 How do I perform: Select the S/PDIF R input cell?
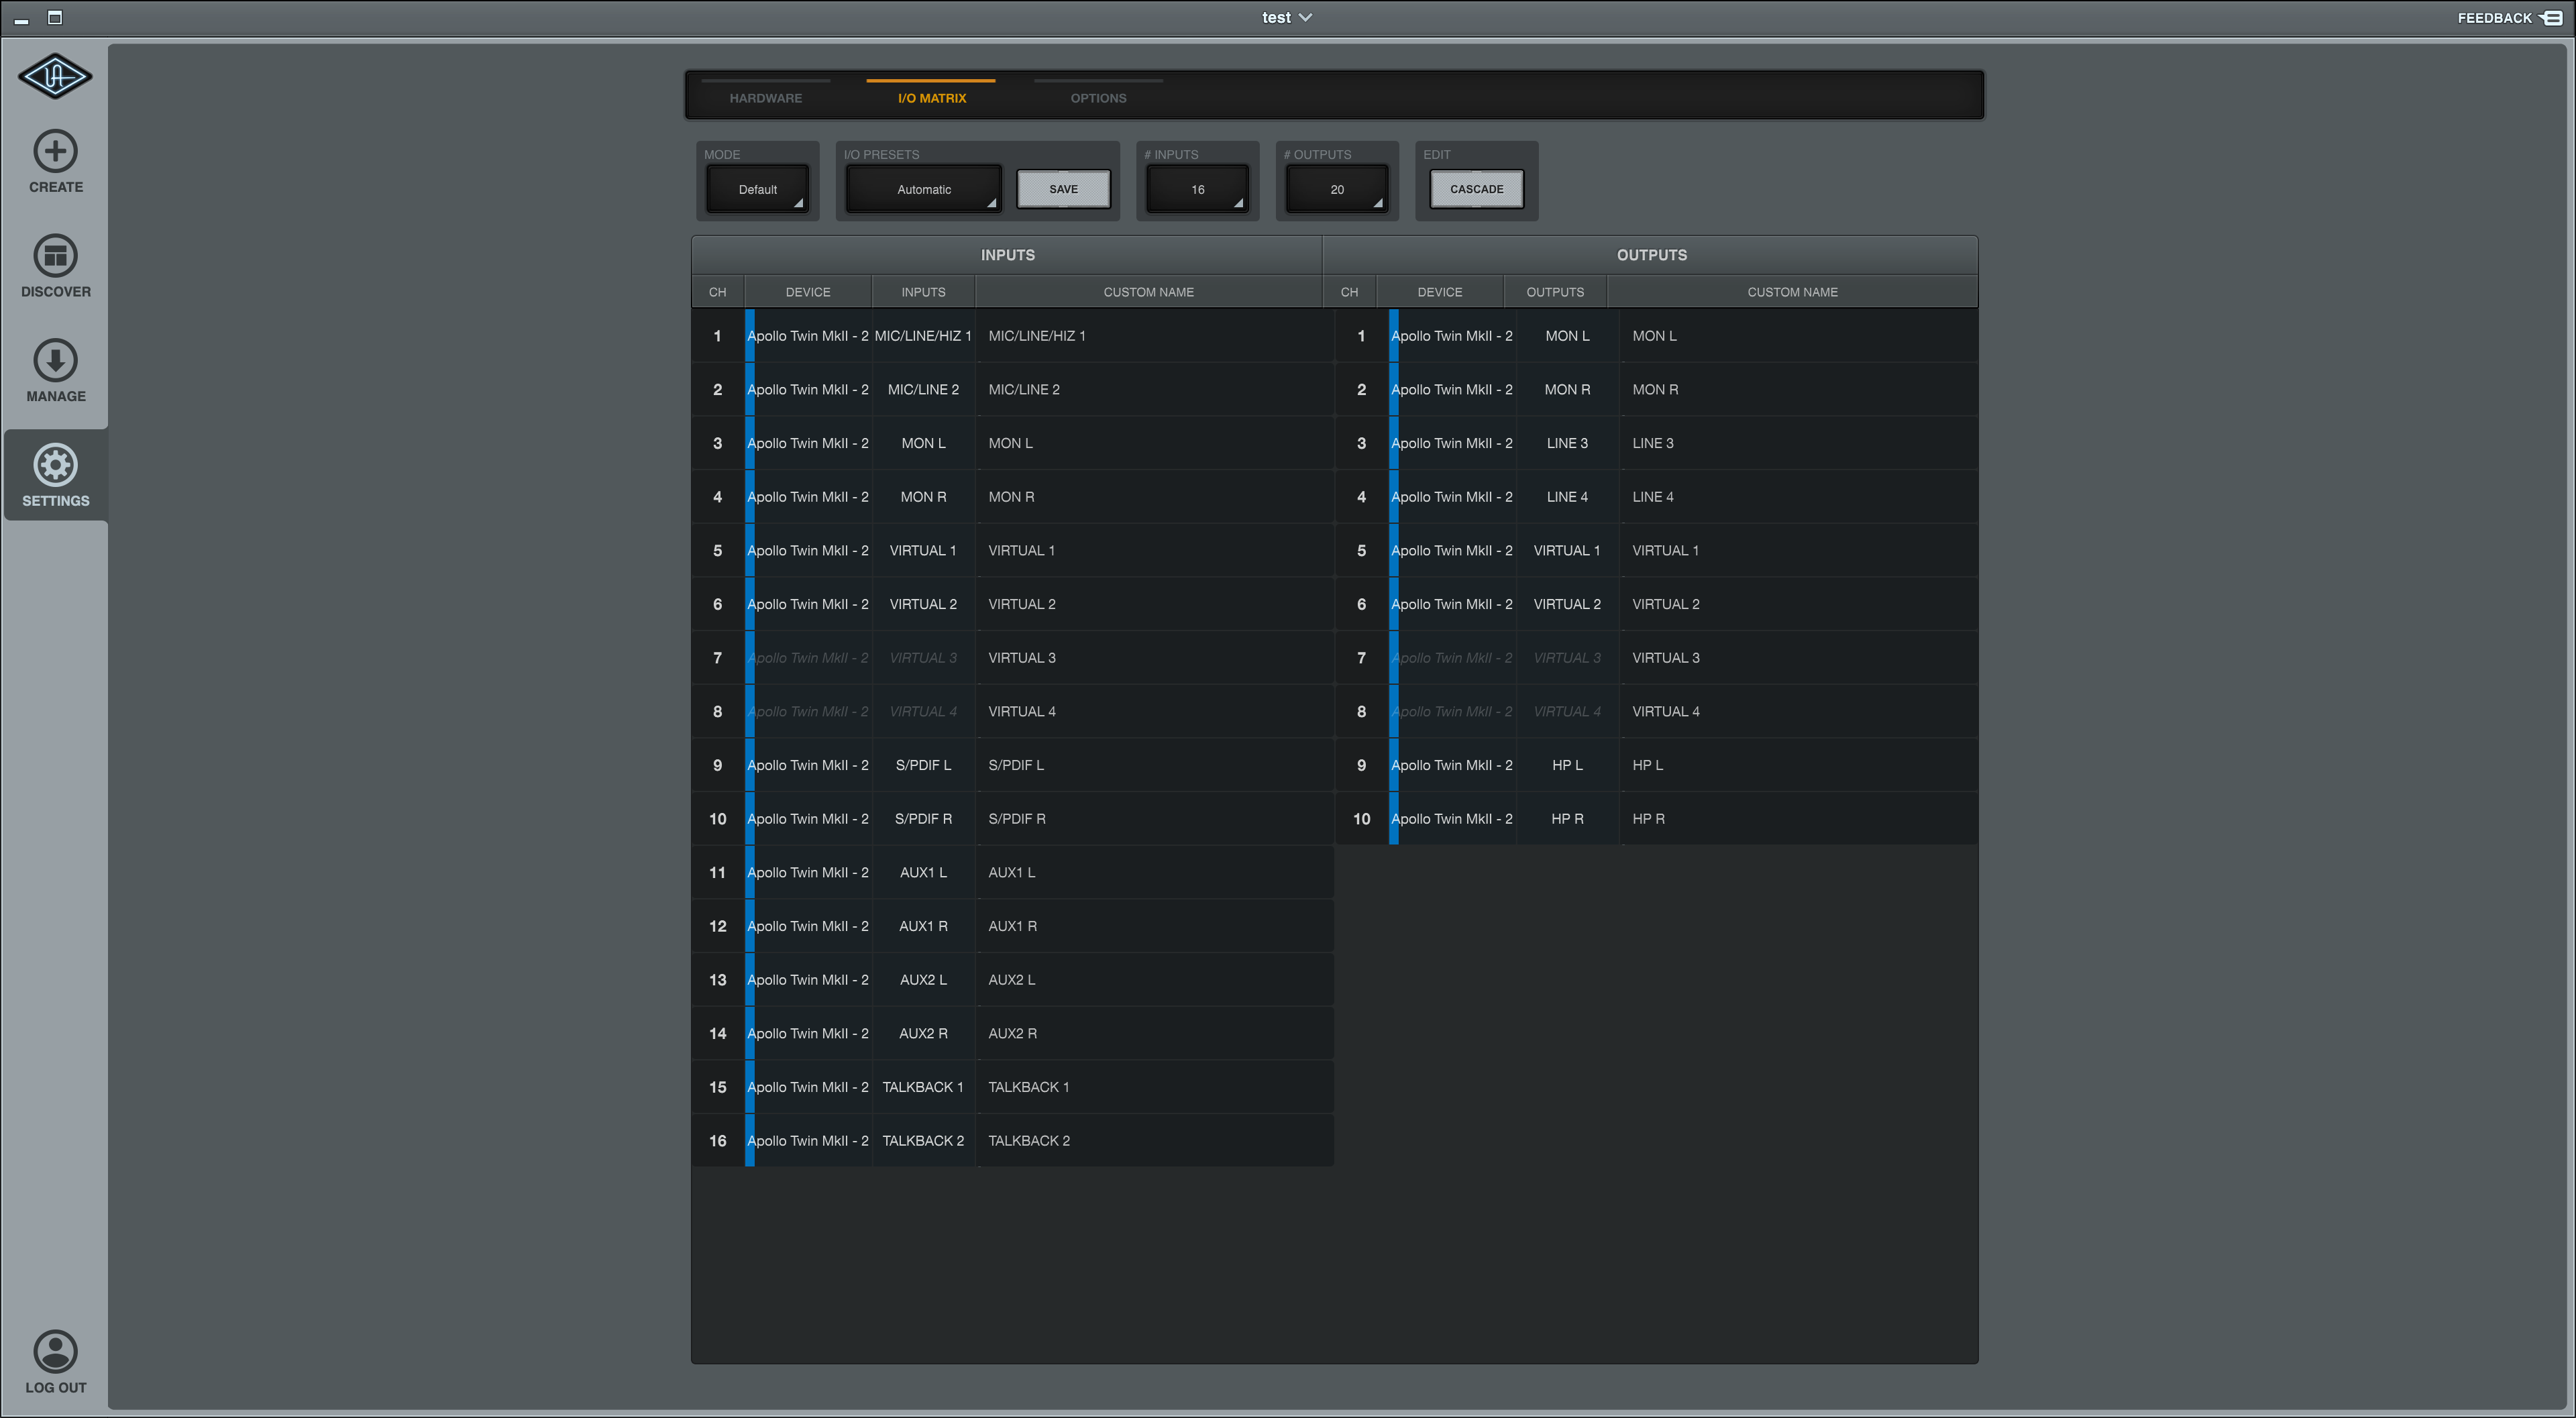923,819
